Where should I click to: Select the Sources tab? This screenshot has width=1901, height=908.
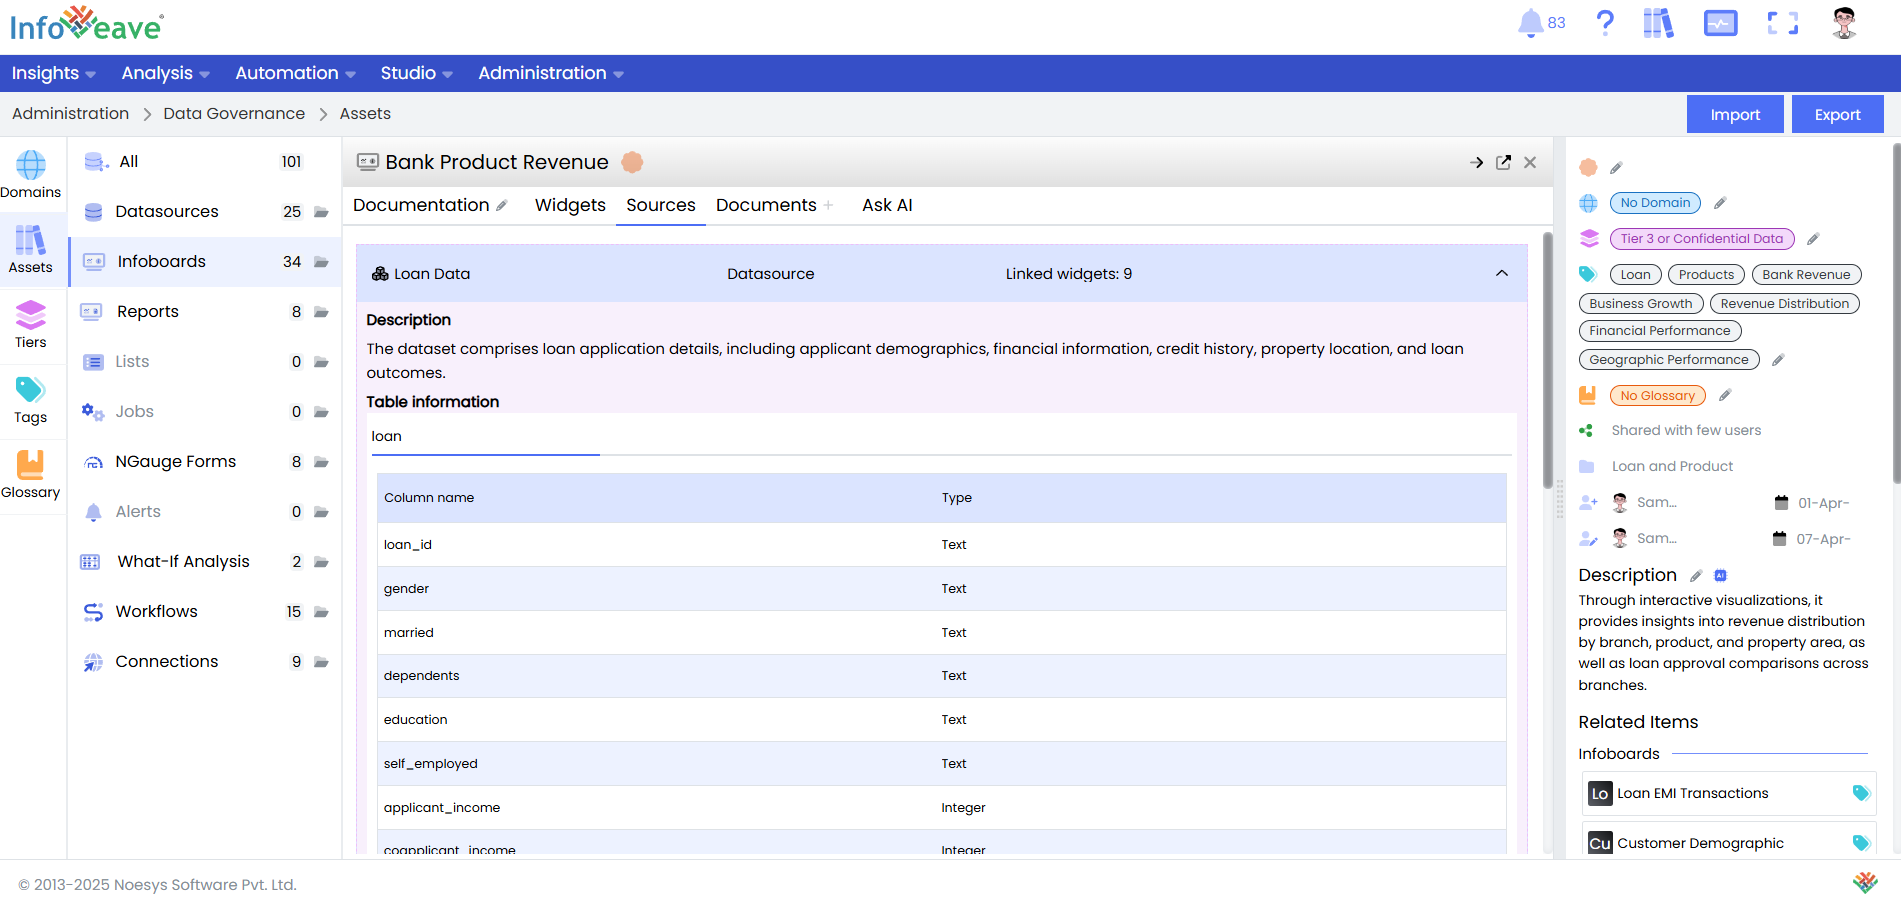pos(661,205)
